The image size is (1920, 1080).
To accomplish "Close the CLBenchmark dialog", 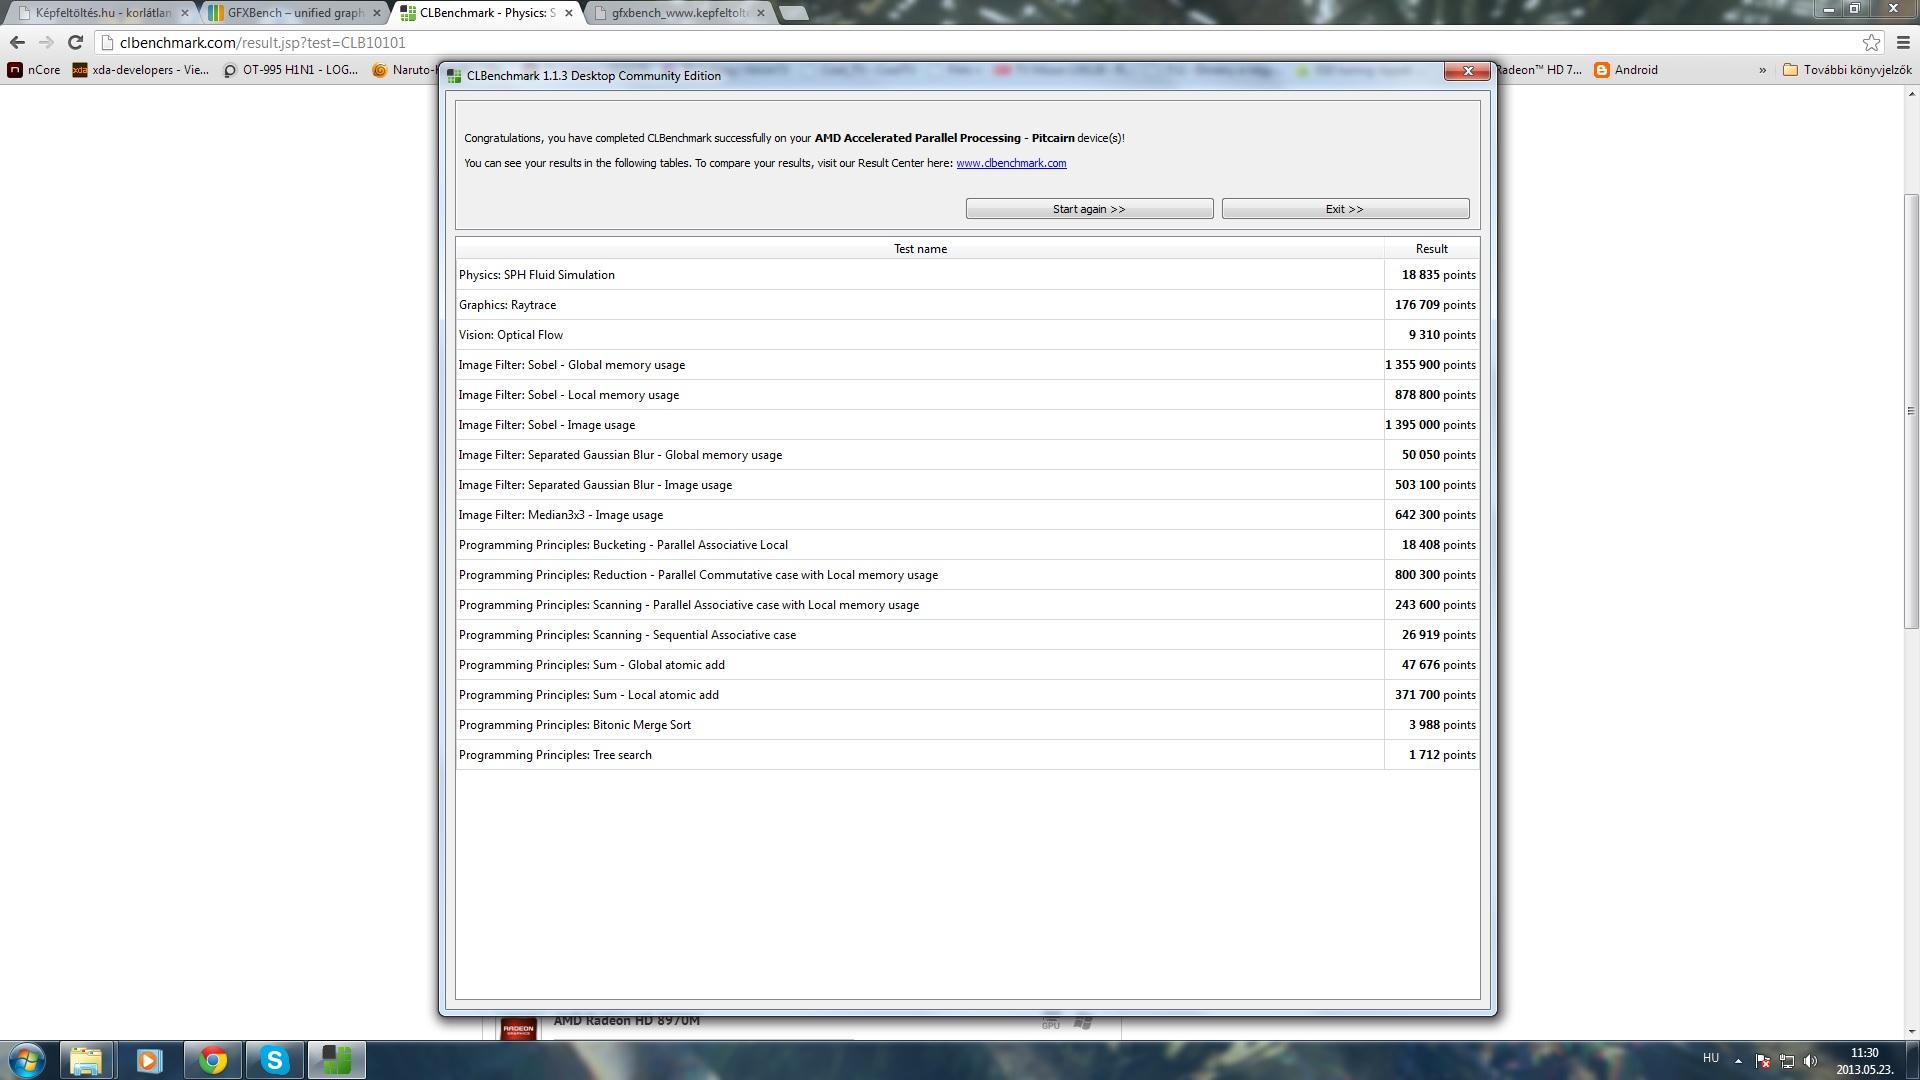I will pyautogui.click(x=1468, y=71).
